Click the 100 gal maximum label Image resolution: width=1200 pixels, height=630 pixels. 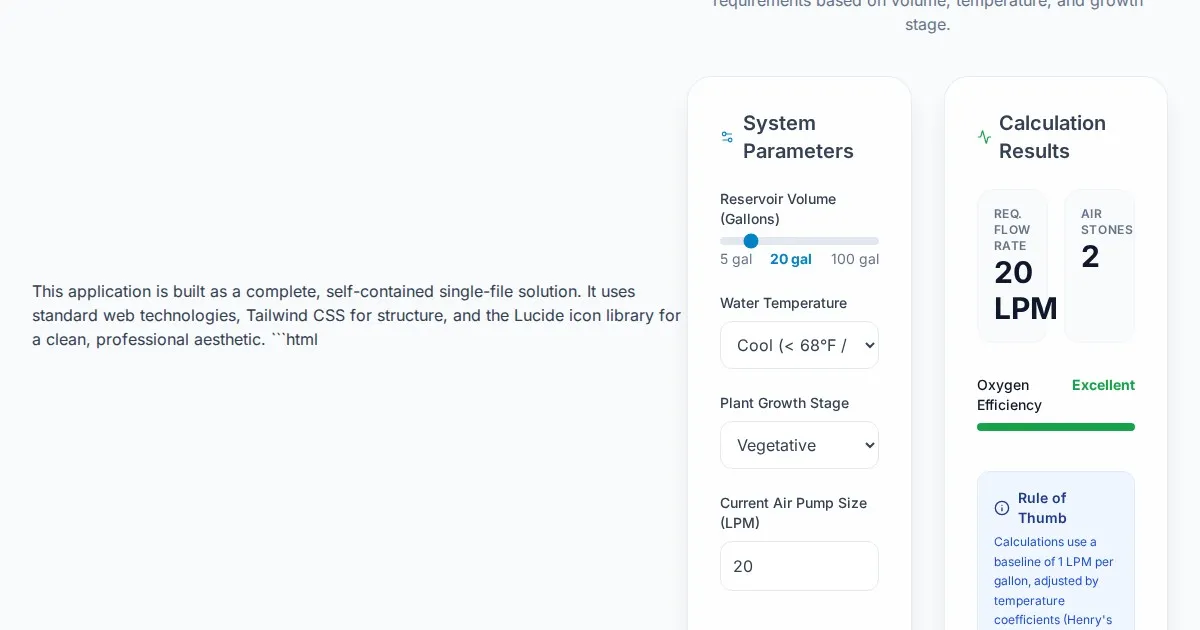(855, 259)
